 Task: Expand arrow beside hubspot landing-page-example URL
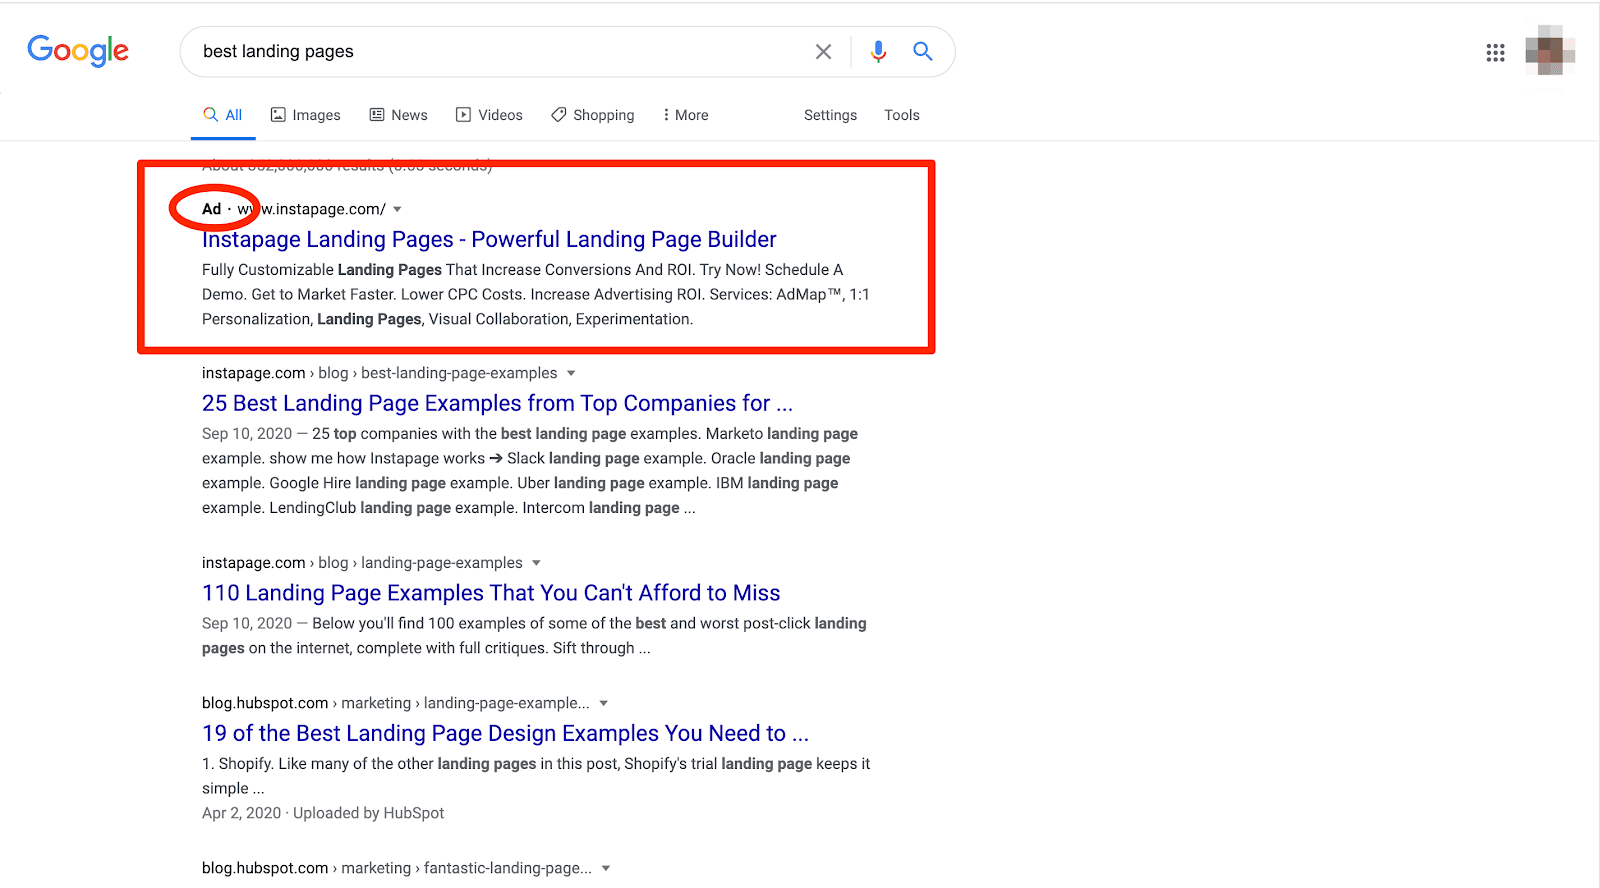pyautogui.click(x=604, y=703)
